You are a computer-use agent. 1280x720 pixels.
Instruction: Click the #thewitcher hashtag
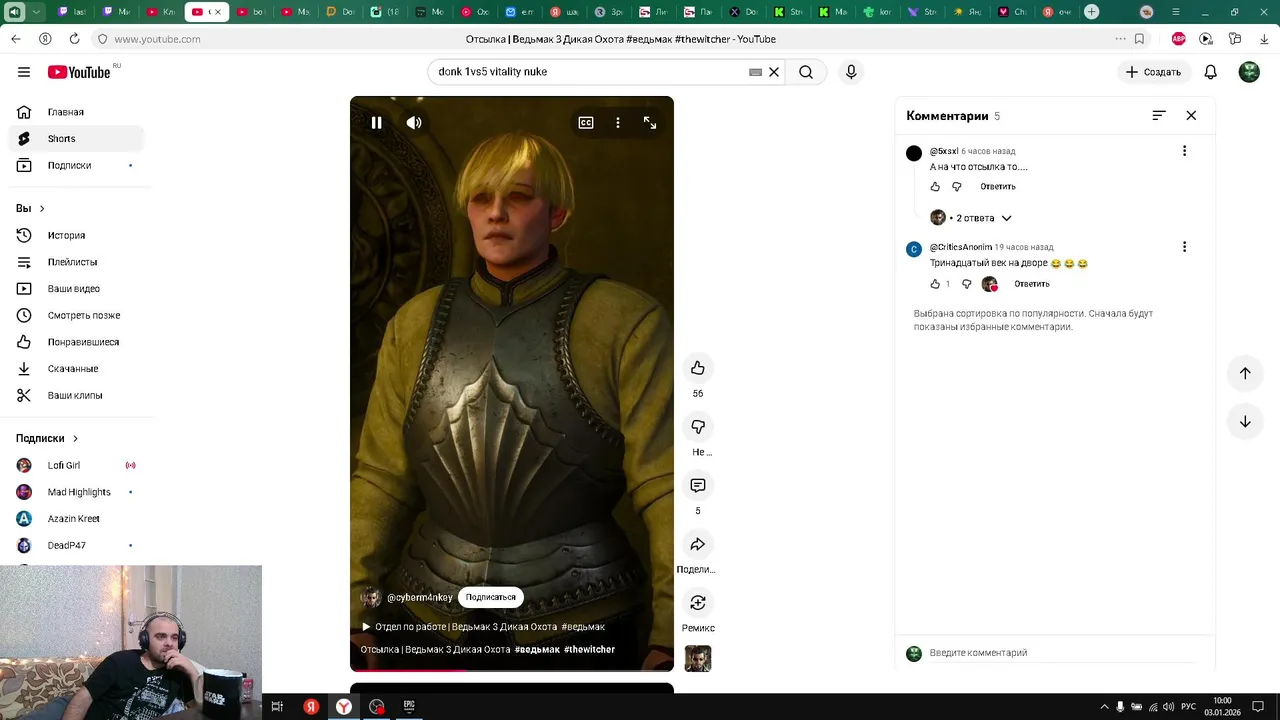pos(589,650)
